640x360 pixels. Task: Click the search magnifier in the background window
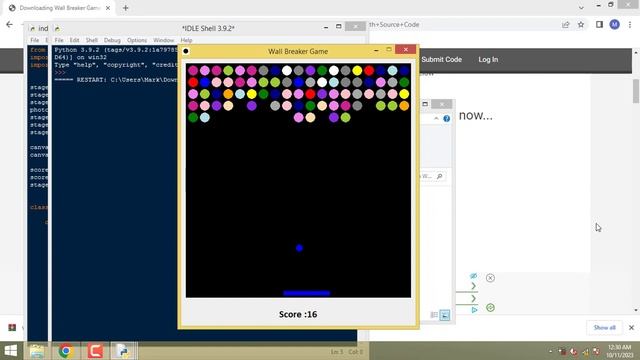click(x=440, y=176)
